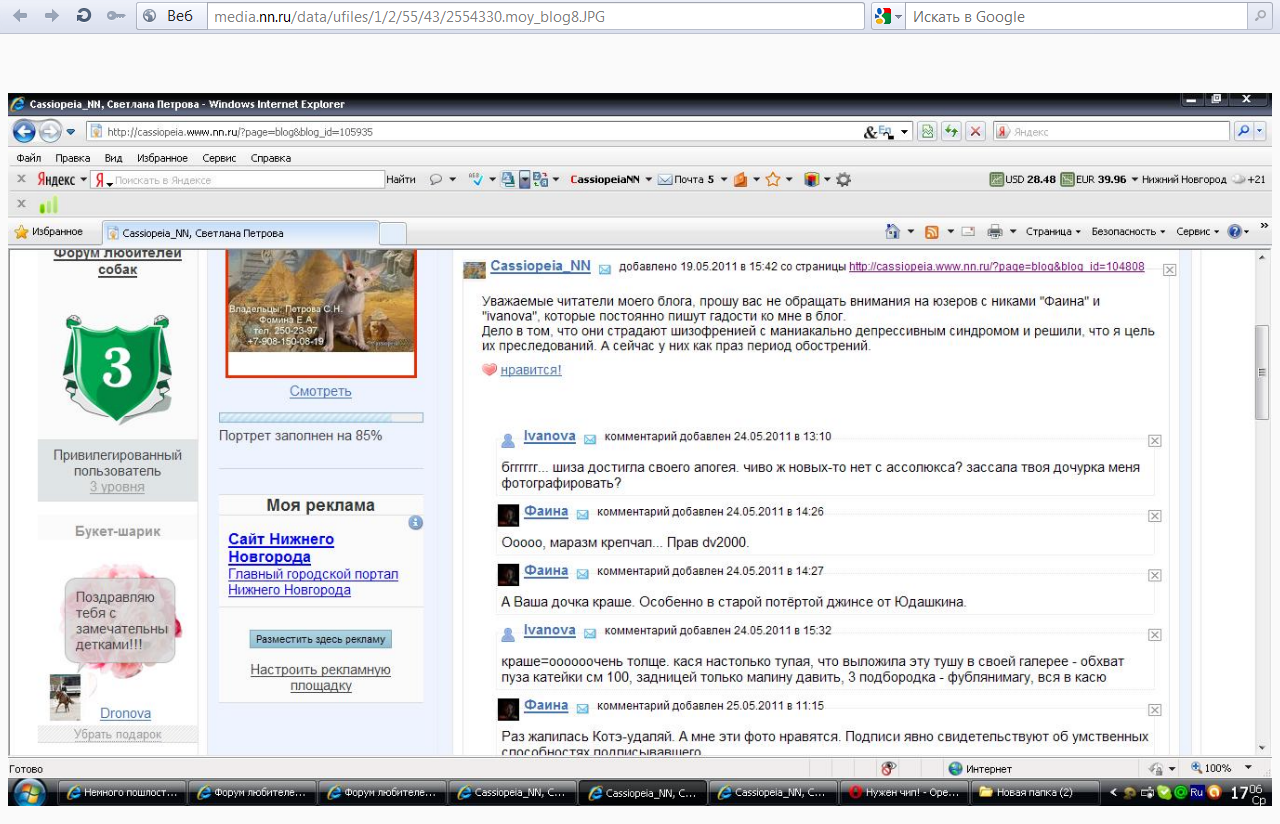The image size is (1280, 824).
Task: Open address bar history dropdown in IE
Action: [x=905, y=131]
